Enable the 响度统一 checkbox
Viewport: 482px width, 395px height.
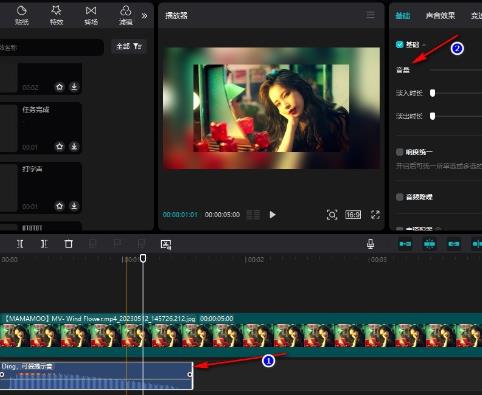[399, 152]
